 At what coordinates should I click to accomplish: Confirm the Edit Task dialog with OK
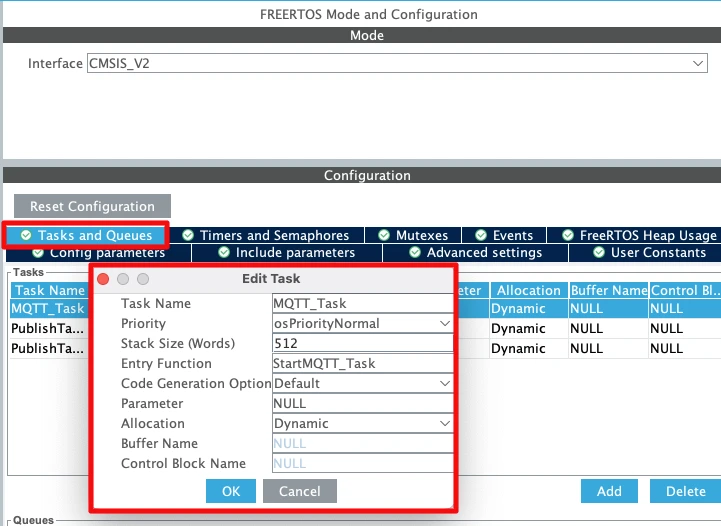coord(231,491)
